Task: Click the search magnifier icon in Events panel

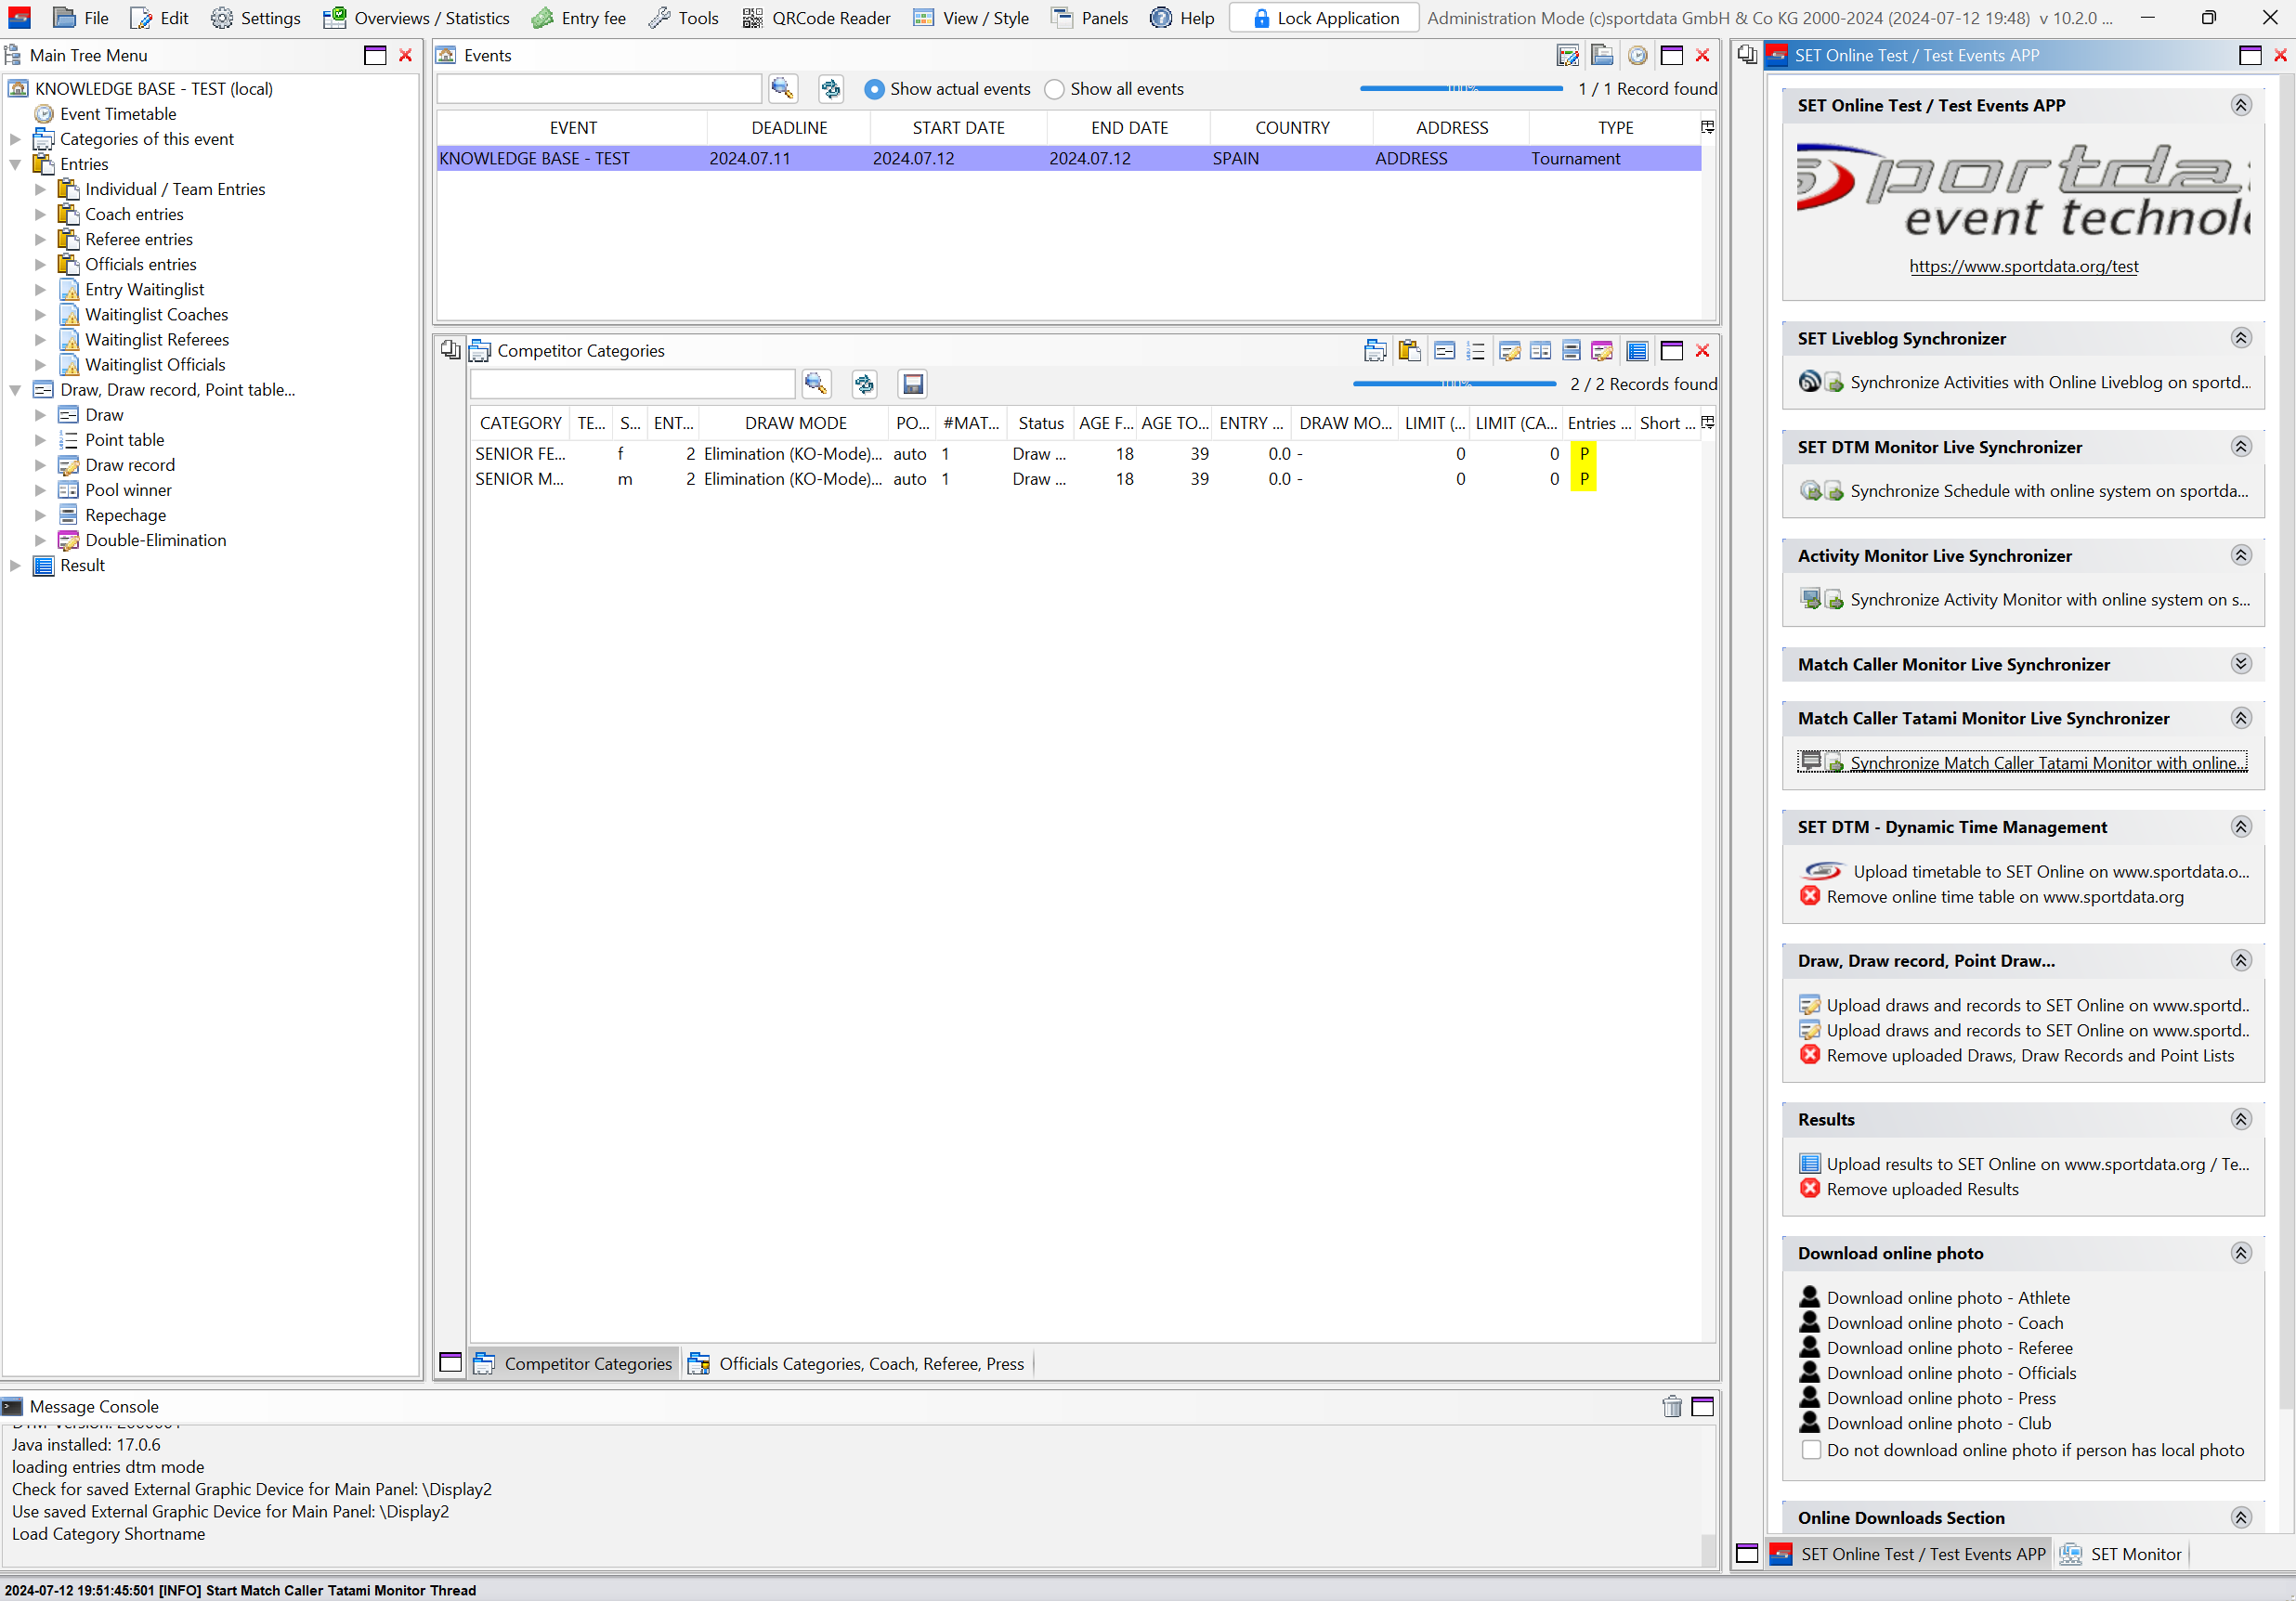Action: coord(782,89)
